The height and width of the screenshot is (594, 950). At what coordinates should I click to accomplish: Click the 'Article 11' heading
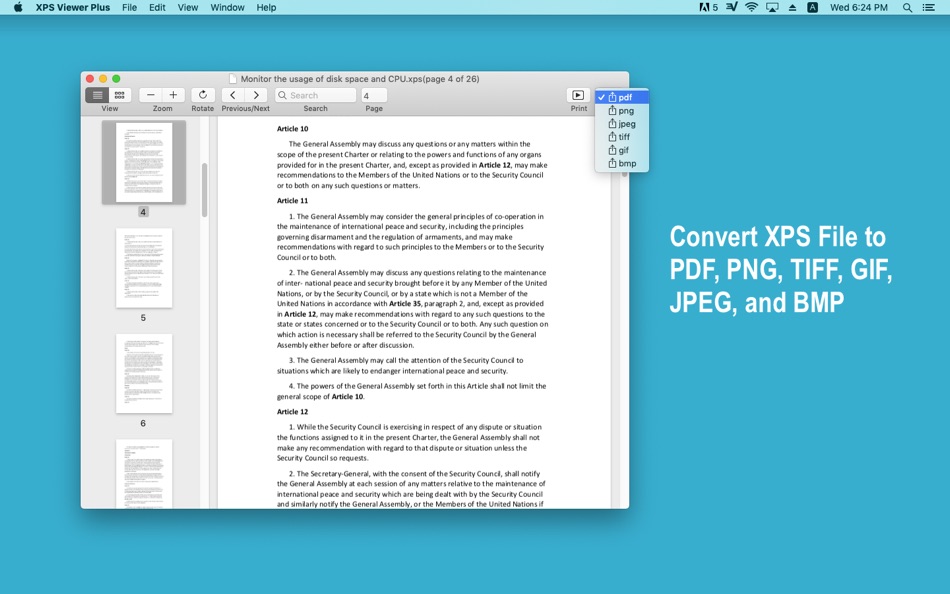293,201
